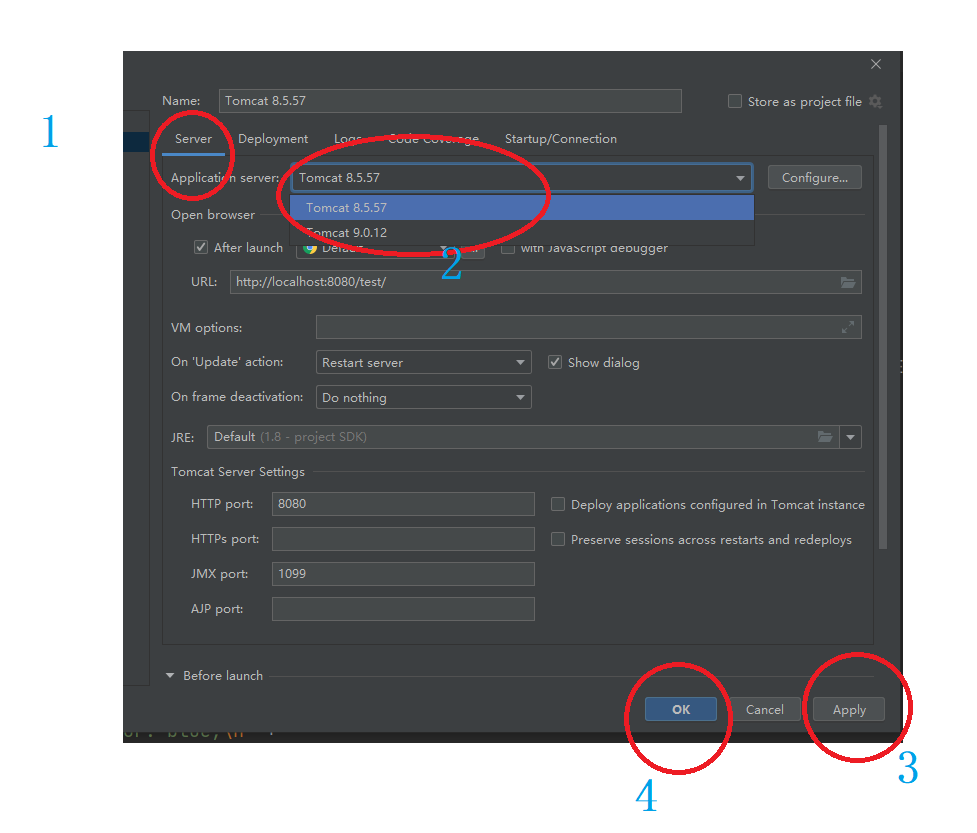Click the folder icon in the URL field

tap(848, 282)
